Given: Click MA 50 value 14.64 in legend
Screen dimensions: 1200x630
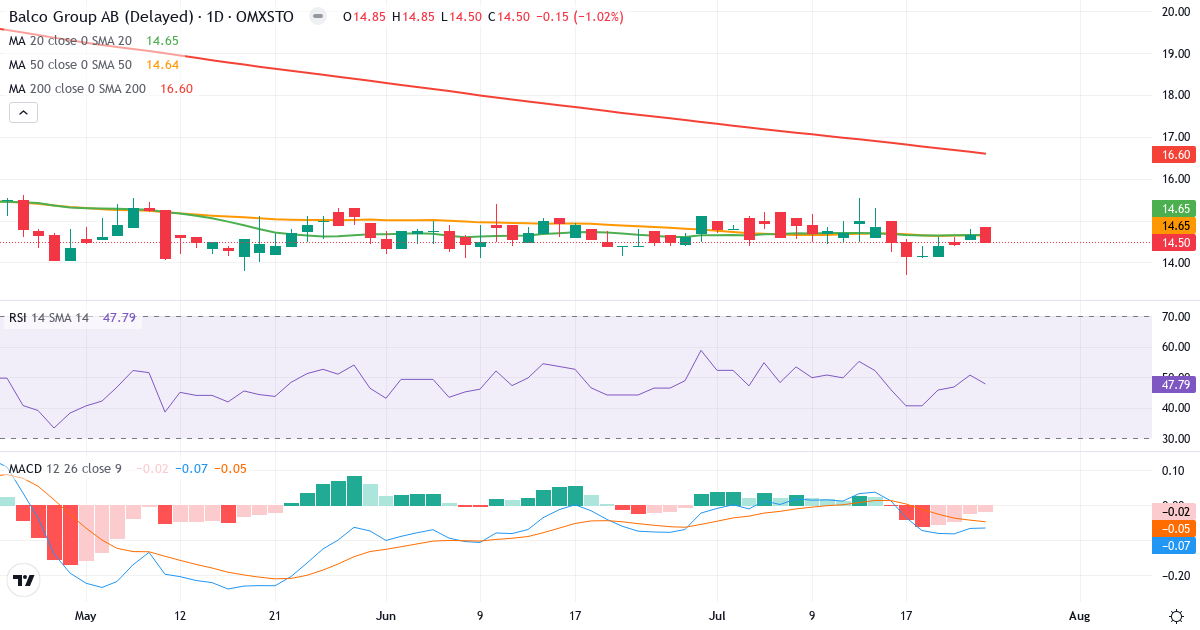Looking at the screenshot, I should 162,65.
